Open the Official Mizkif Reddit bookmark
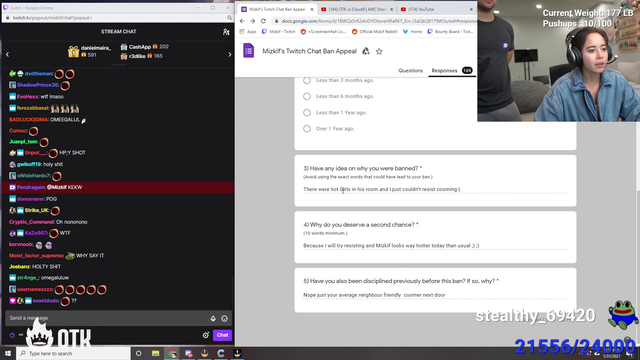The width and height of the screenshot is (640, 360). 375,31
